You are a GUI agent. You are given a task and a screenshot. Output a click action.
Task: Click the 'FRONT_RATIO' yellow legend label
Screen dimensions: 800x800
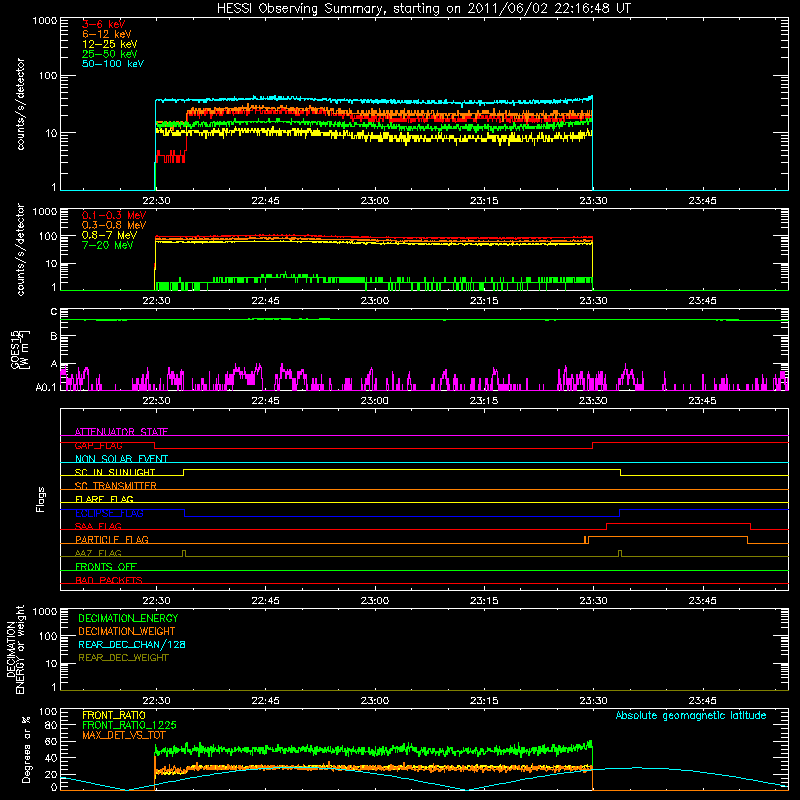pyautogui.click(x=114, y=715)
